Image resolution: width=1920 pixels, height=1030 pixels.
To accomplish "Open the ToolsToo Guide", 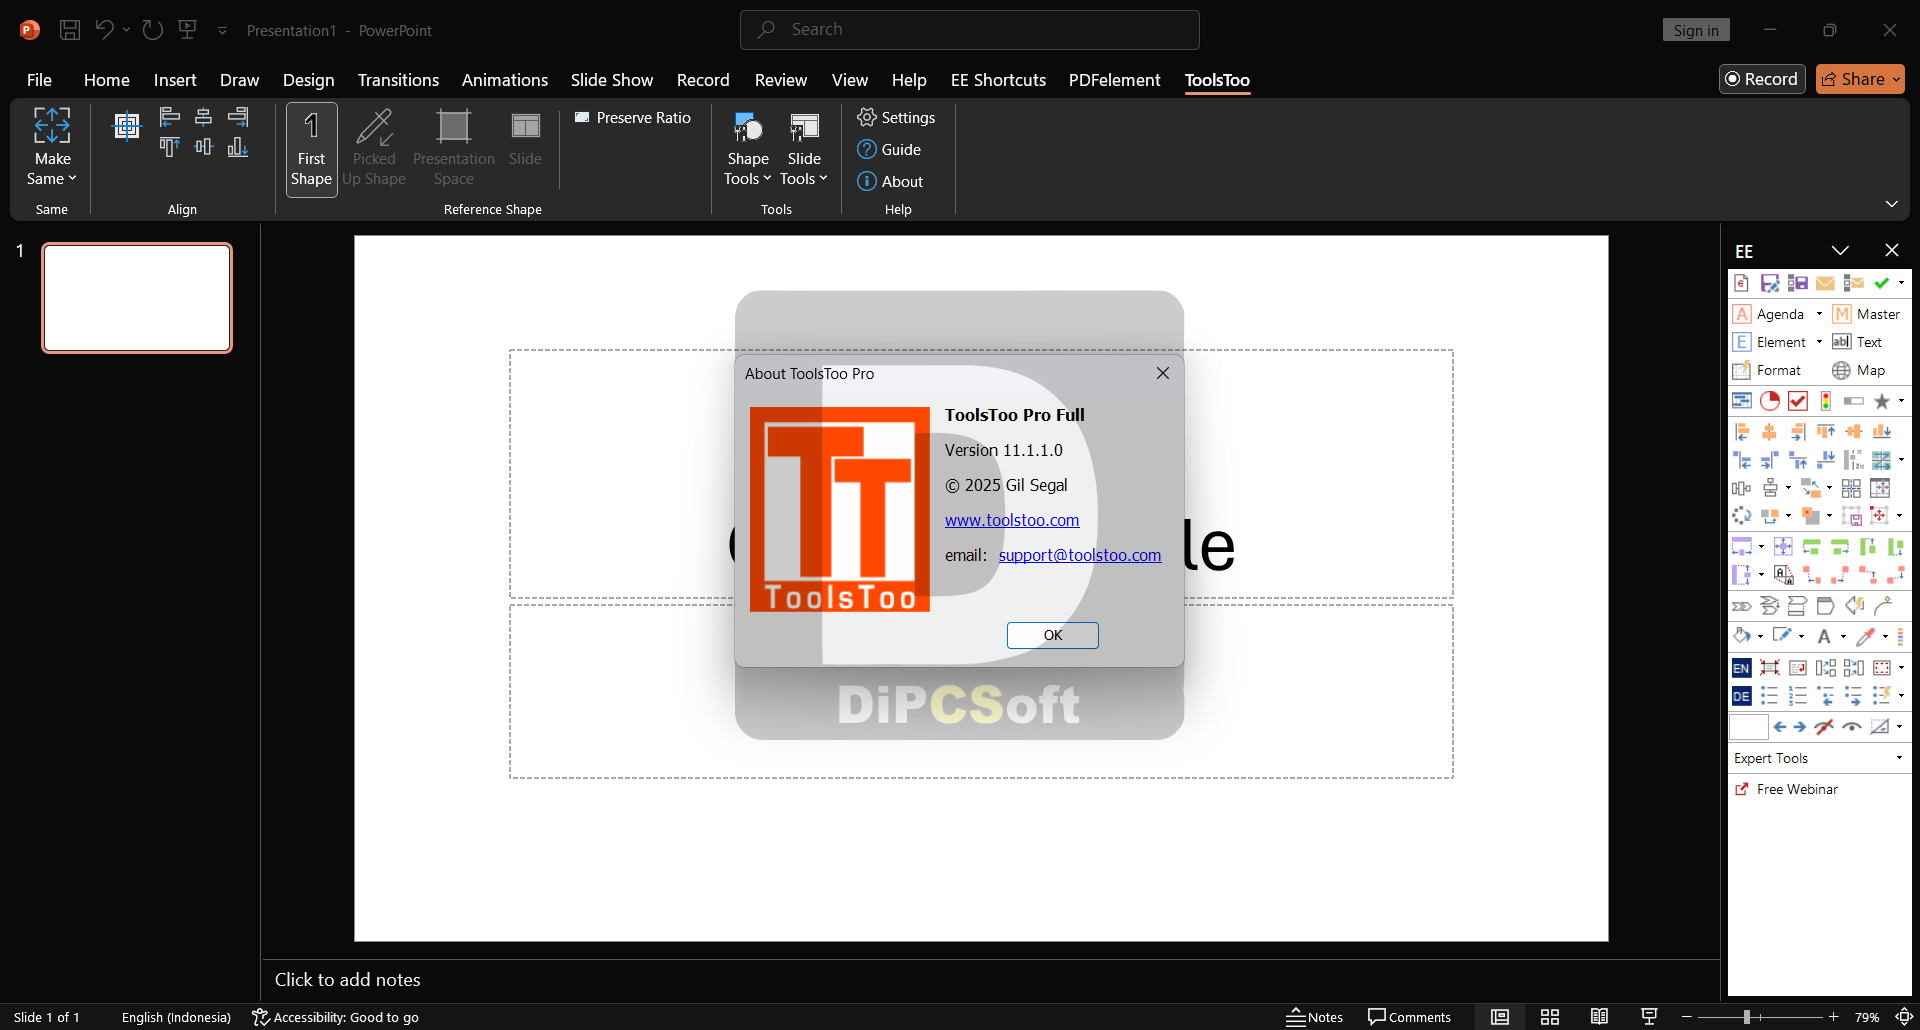I will click(889, 150).
